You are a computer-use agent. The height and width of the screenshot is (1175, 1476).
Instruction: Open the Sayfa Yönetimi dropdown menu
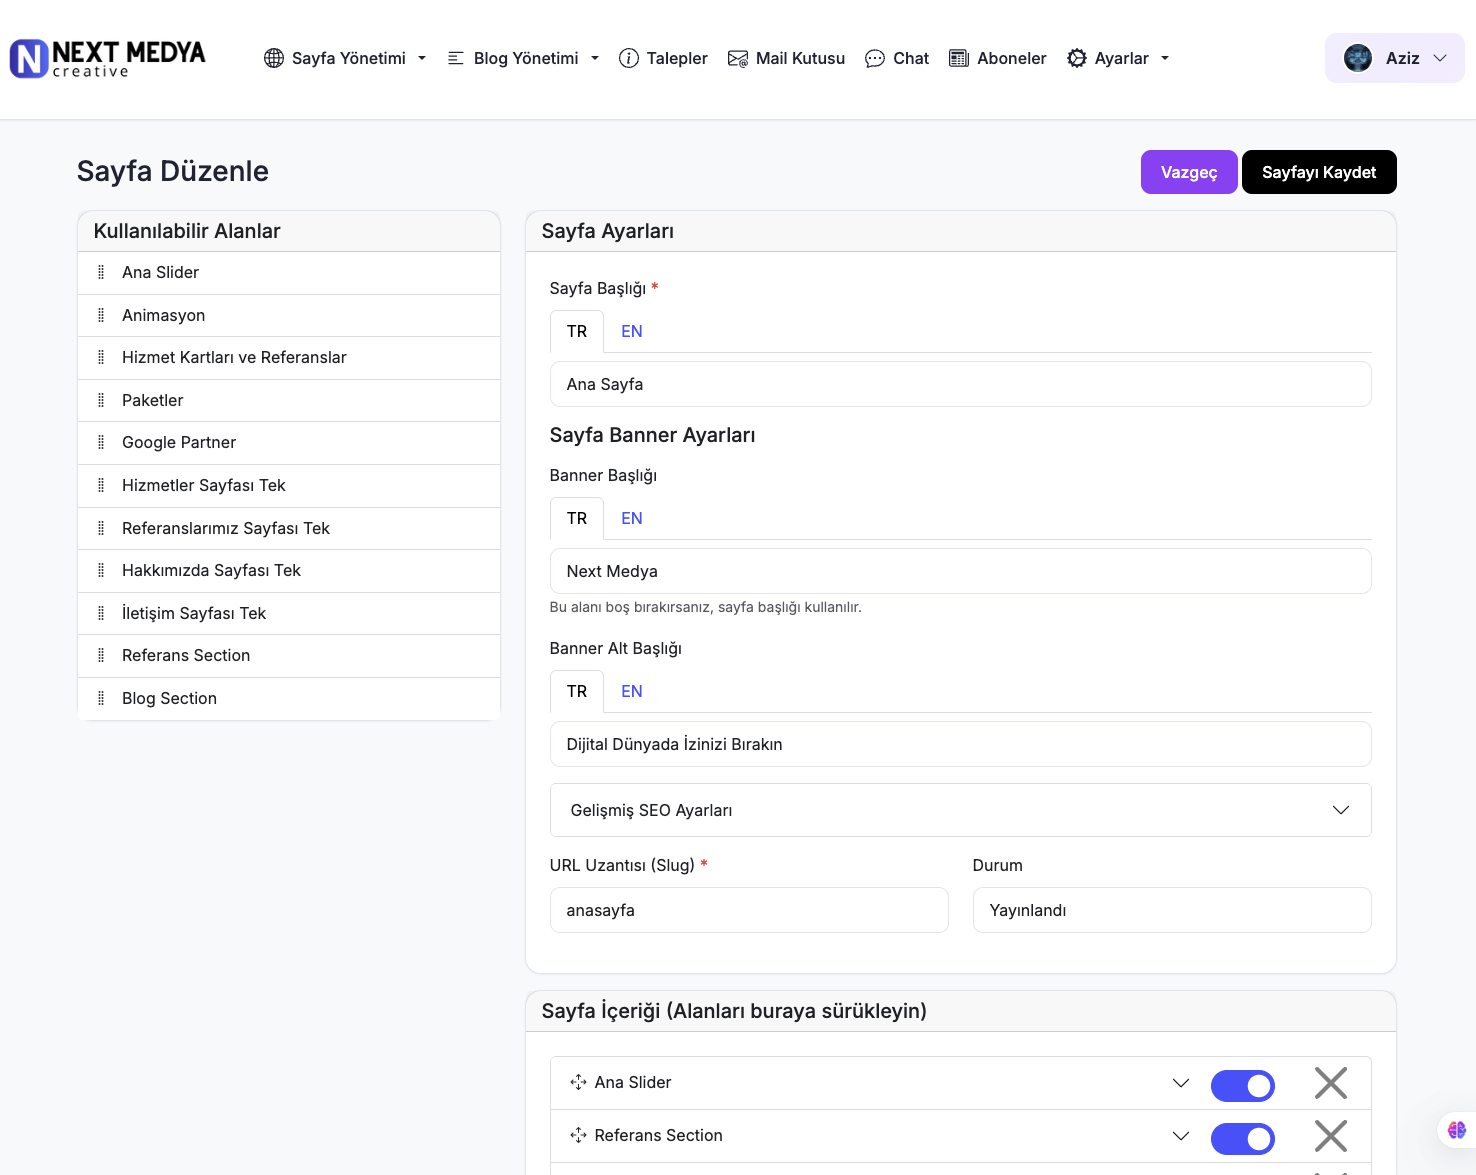345,59
